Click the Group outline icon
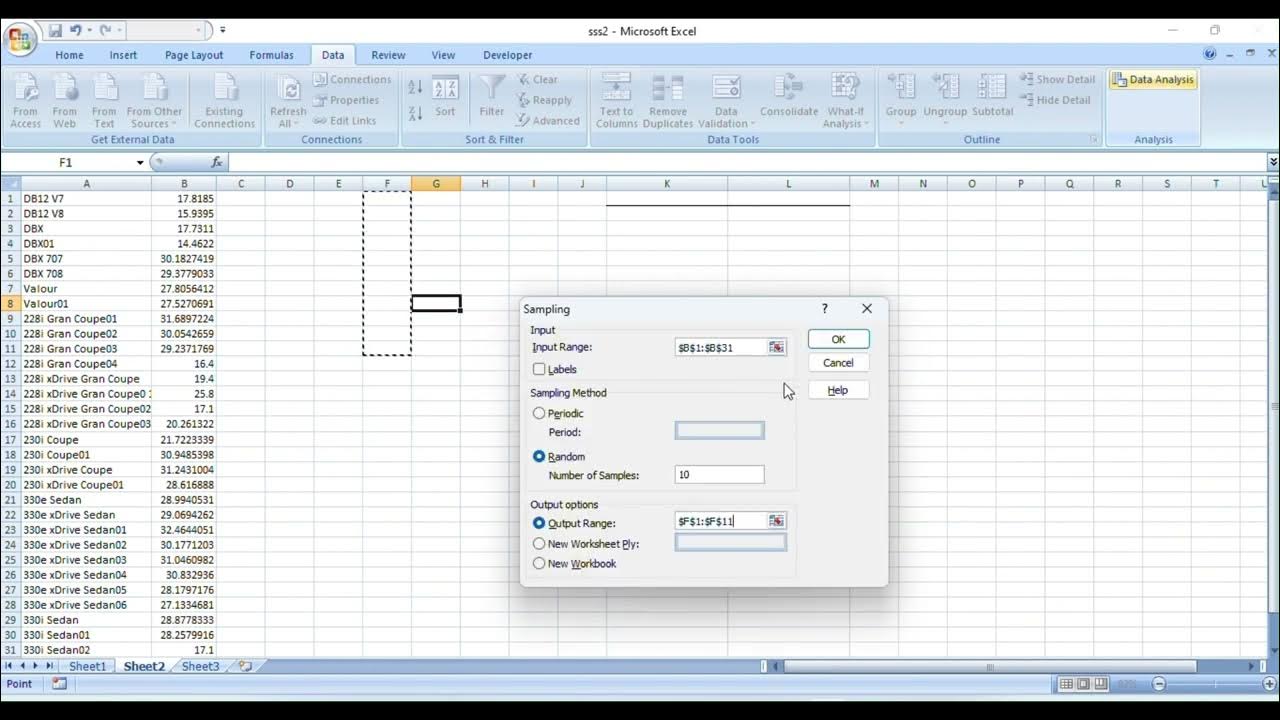 (901, 88)
